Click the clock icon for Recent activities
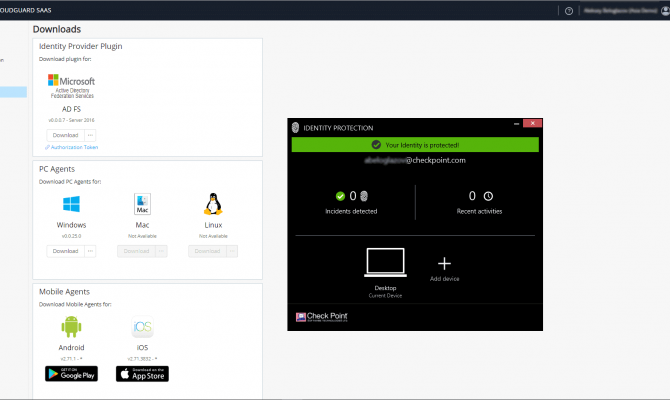Image resolution: width=670 pixels, height=400 pixels. click(488, 196)
